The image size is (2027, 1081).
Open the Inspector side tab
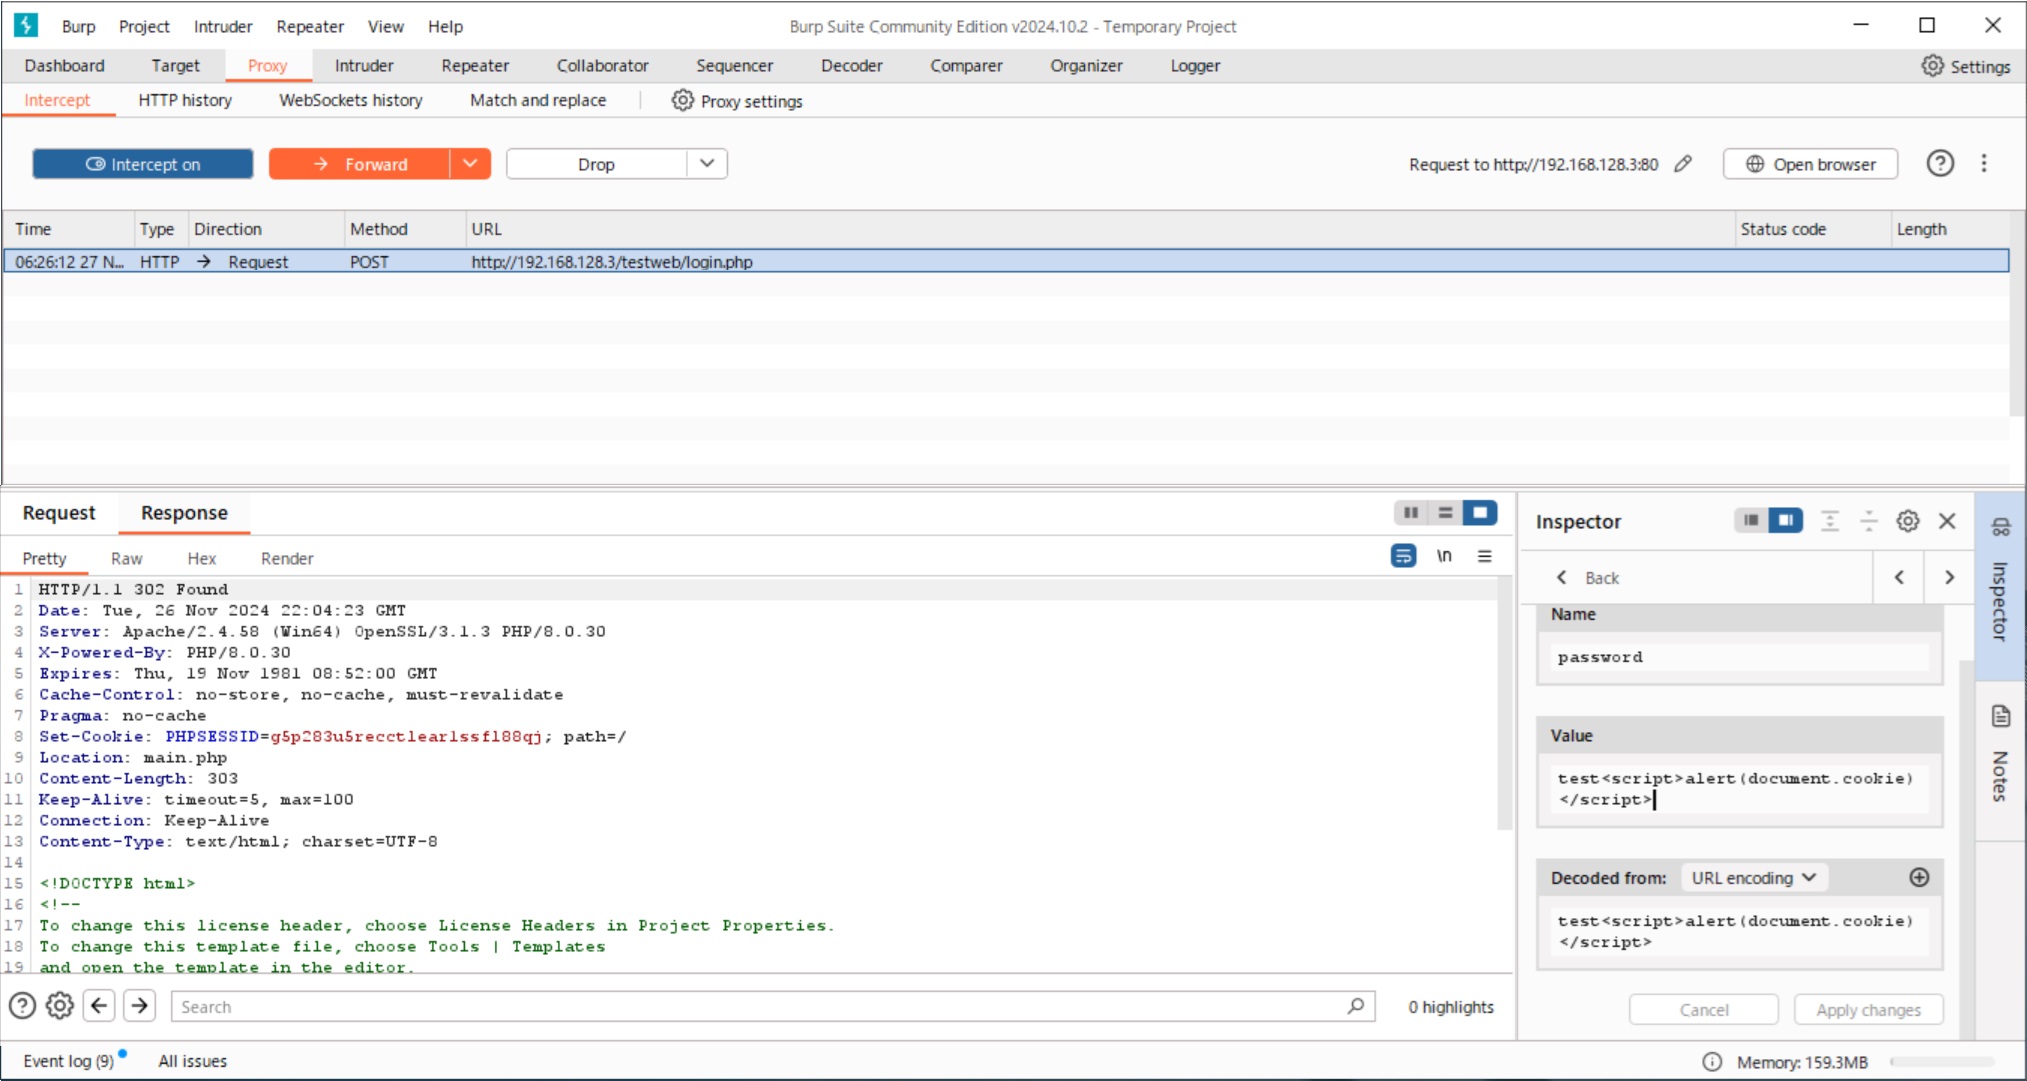tap(1999, 585)
